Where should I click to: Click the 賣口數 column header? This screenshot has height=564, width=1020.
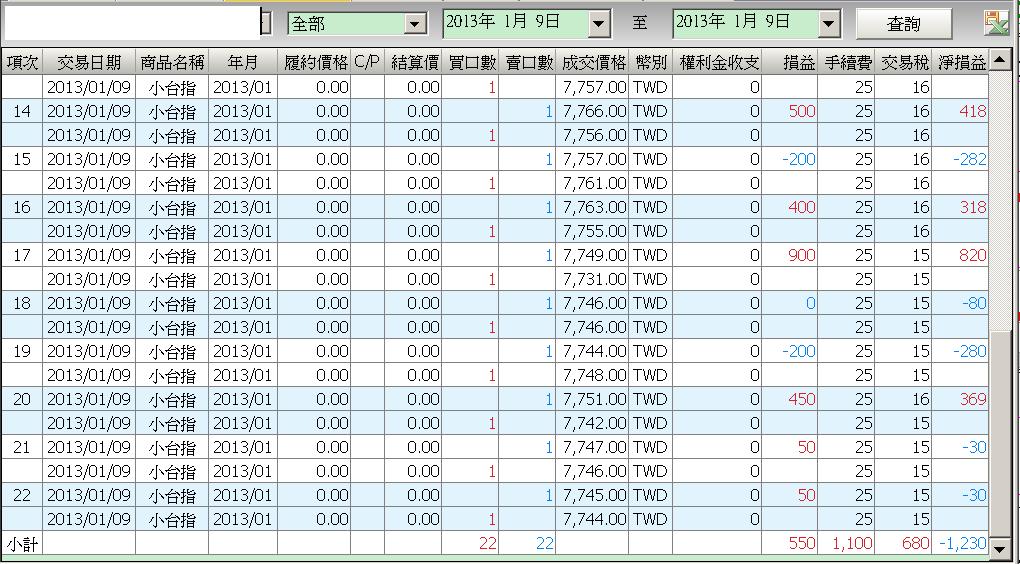point(527,62)
